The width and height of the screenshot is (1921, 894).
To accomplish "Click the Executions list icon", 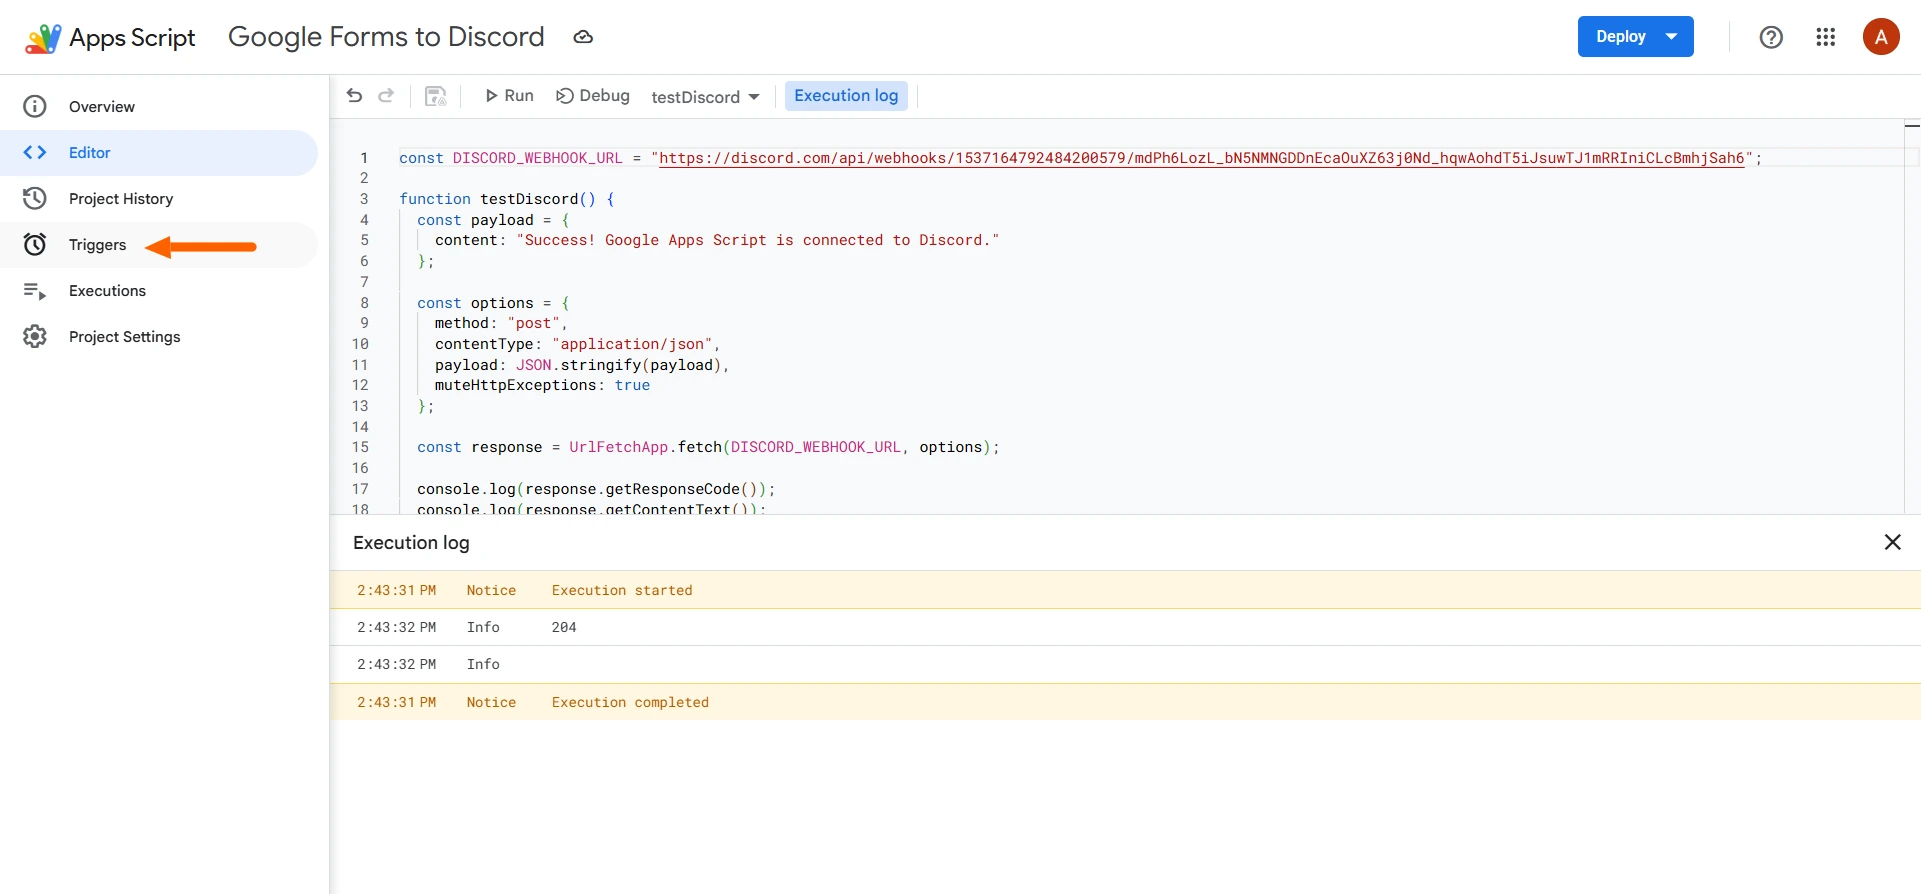I will (x=35, y=291).
